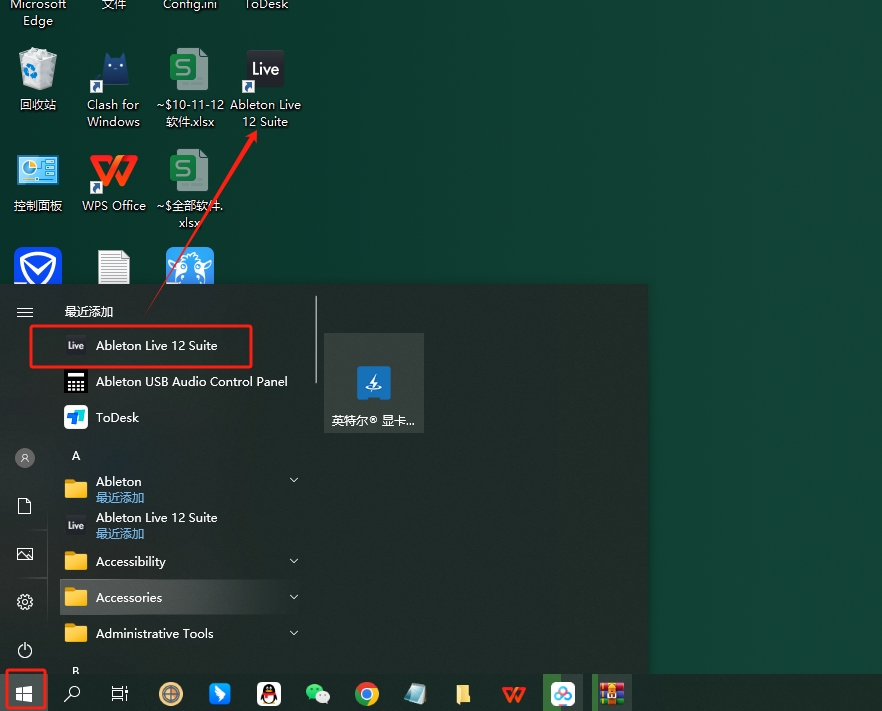Image resolution: width=882 pixels, height=711 pixels.
Task: Expand the Accessibility folder chevron
Action: coord(294,561)
